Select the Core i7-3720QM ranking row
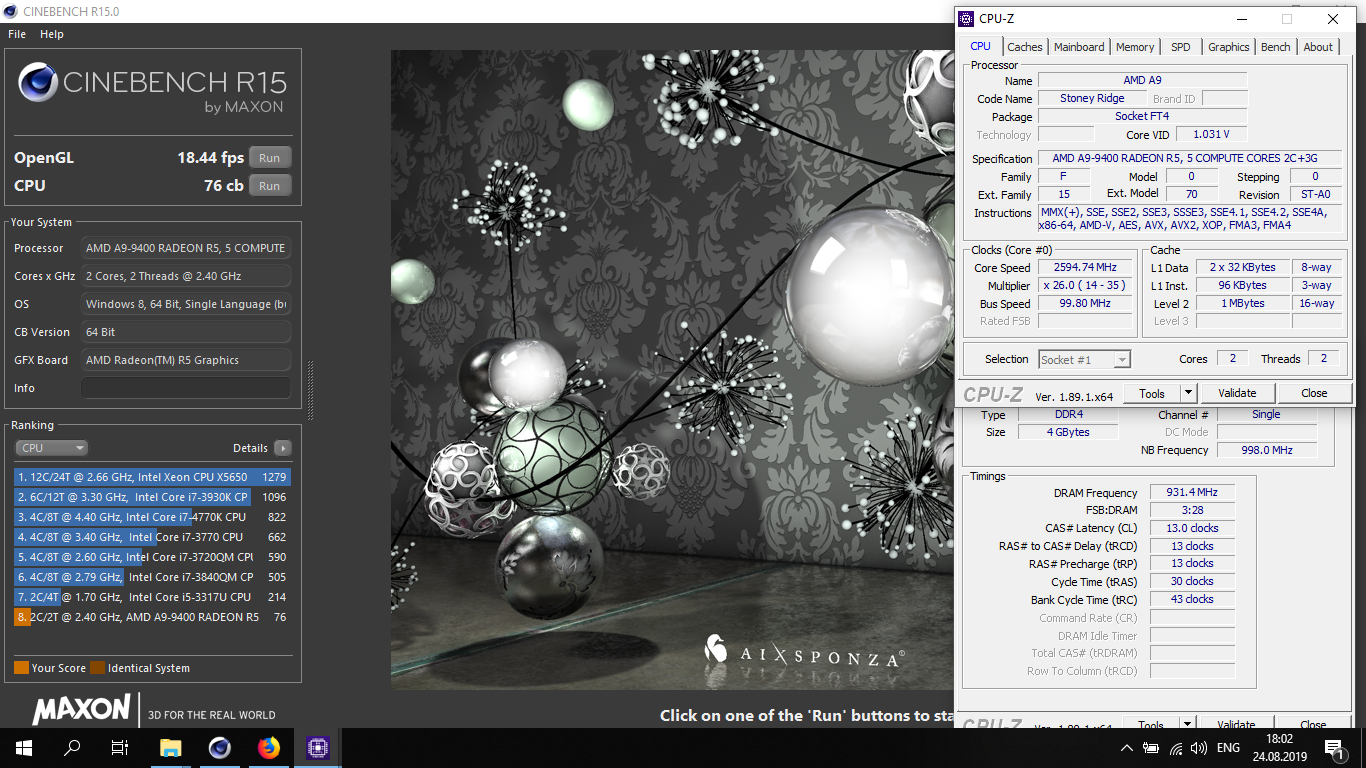 151,557
